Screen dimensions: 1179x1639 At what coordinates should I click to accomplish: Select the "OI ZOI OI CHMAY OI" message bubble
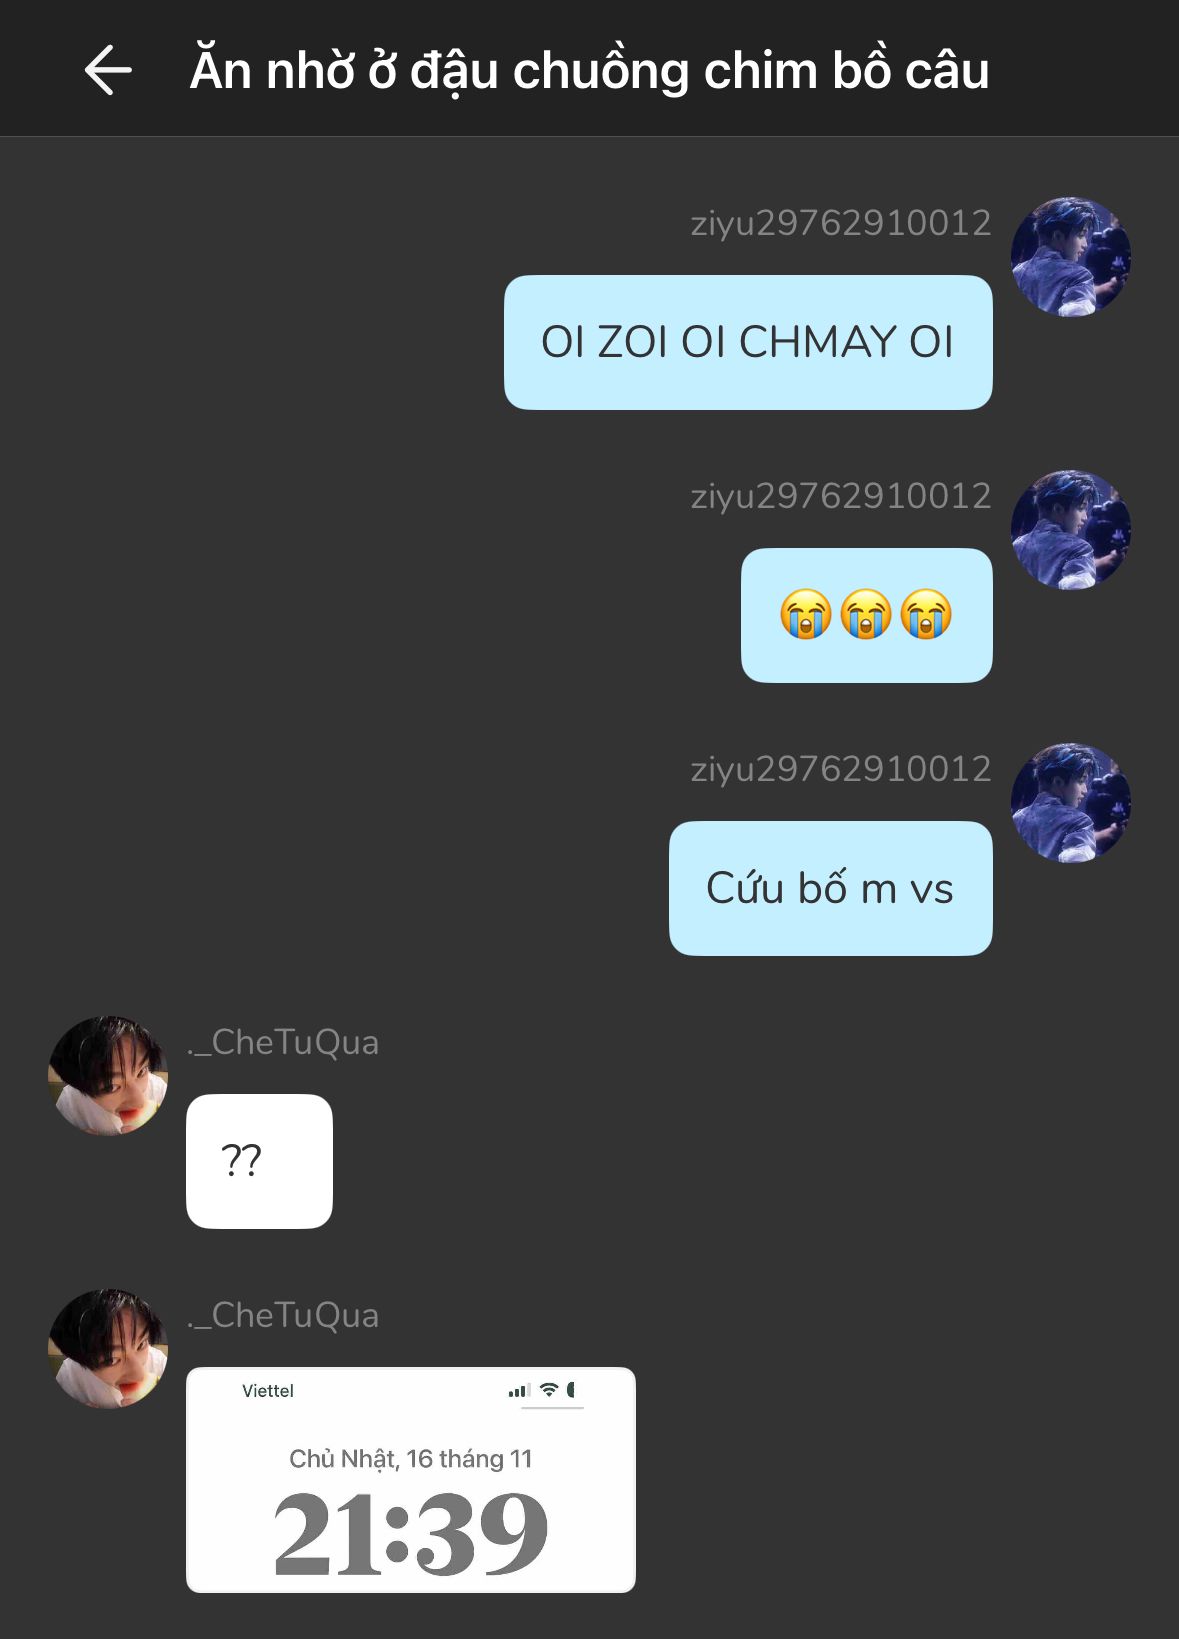[748, 342]
